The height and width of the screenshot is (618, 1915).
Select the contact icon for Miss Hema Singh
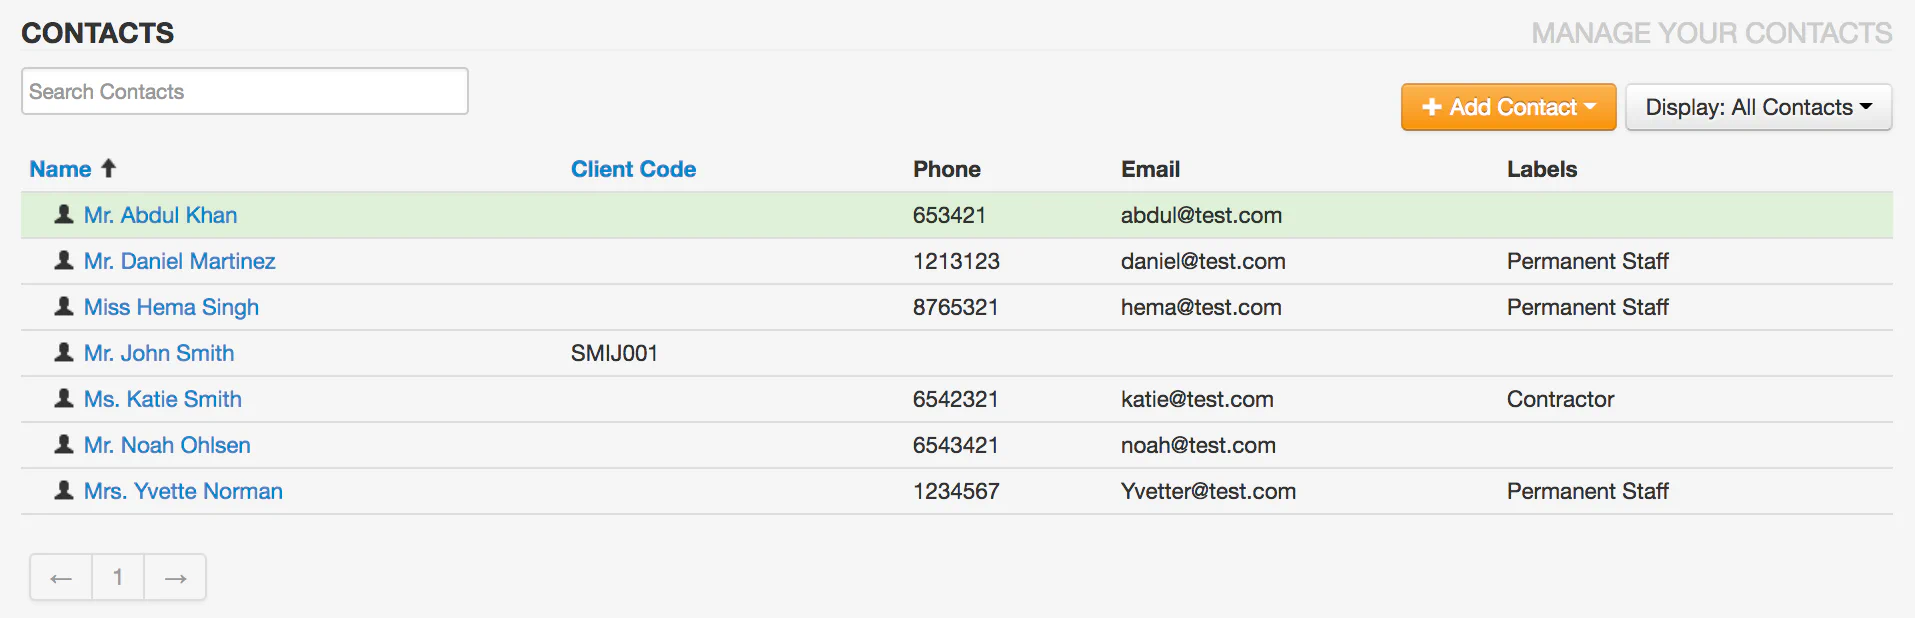coord(62,306)
